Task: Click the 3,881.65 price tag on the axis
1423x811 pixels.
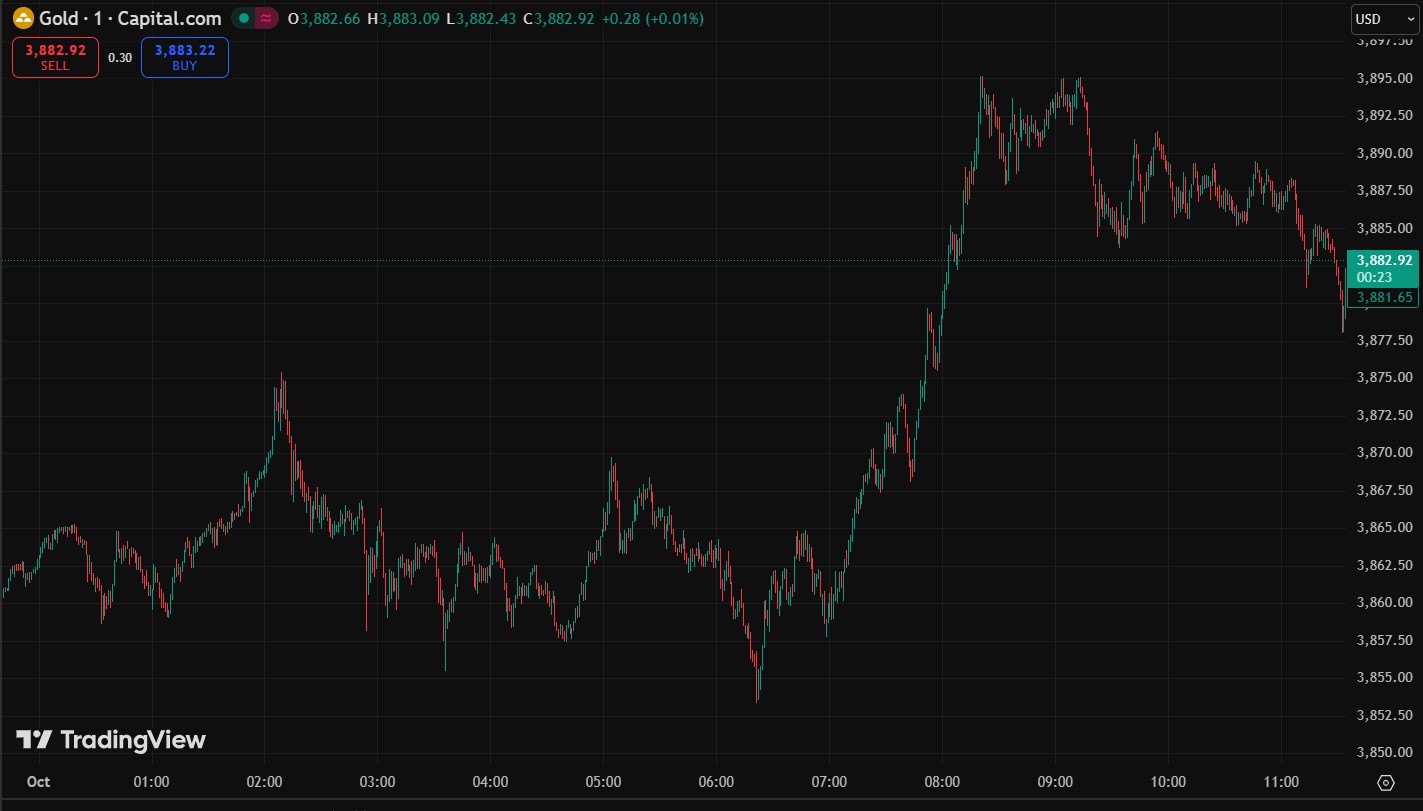Action: [1384, 297]
